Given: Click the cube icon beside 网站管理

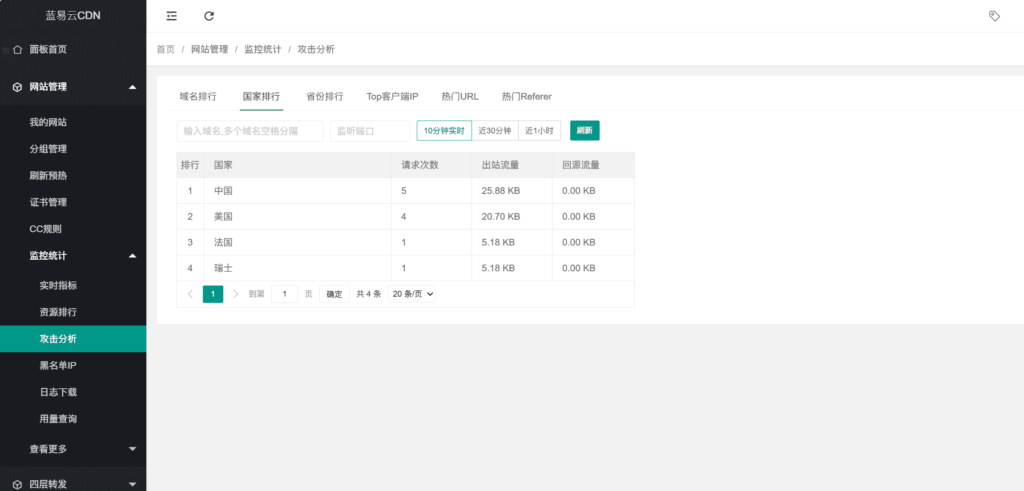Looking at the screenshot, I should [x=18, y=87].
